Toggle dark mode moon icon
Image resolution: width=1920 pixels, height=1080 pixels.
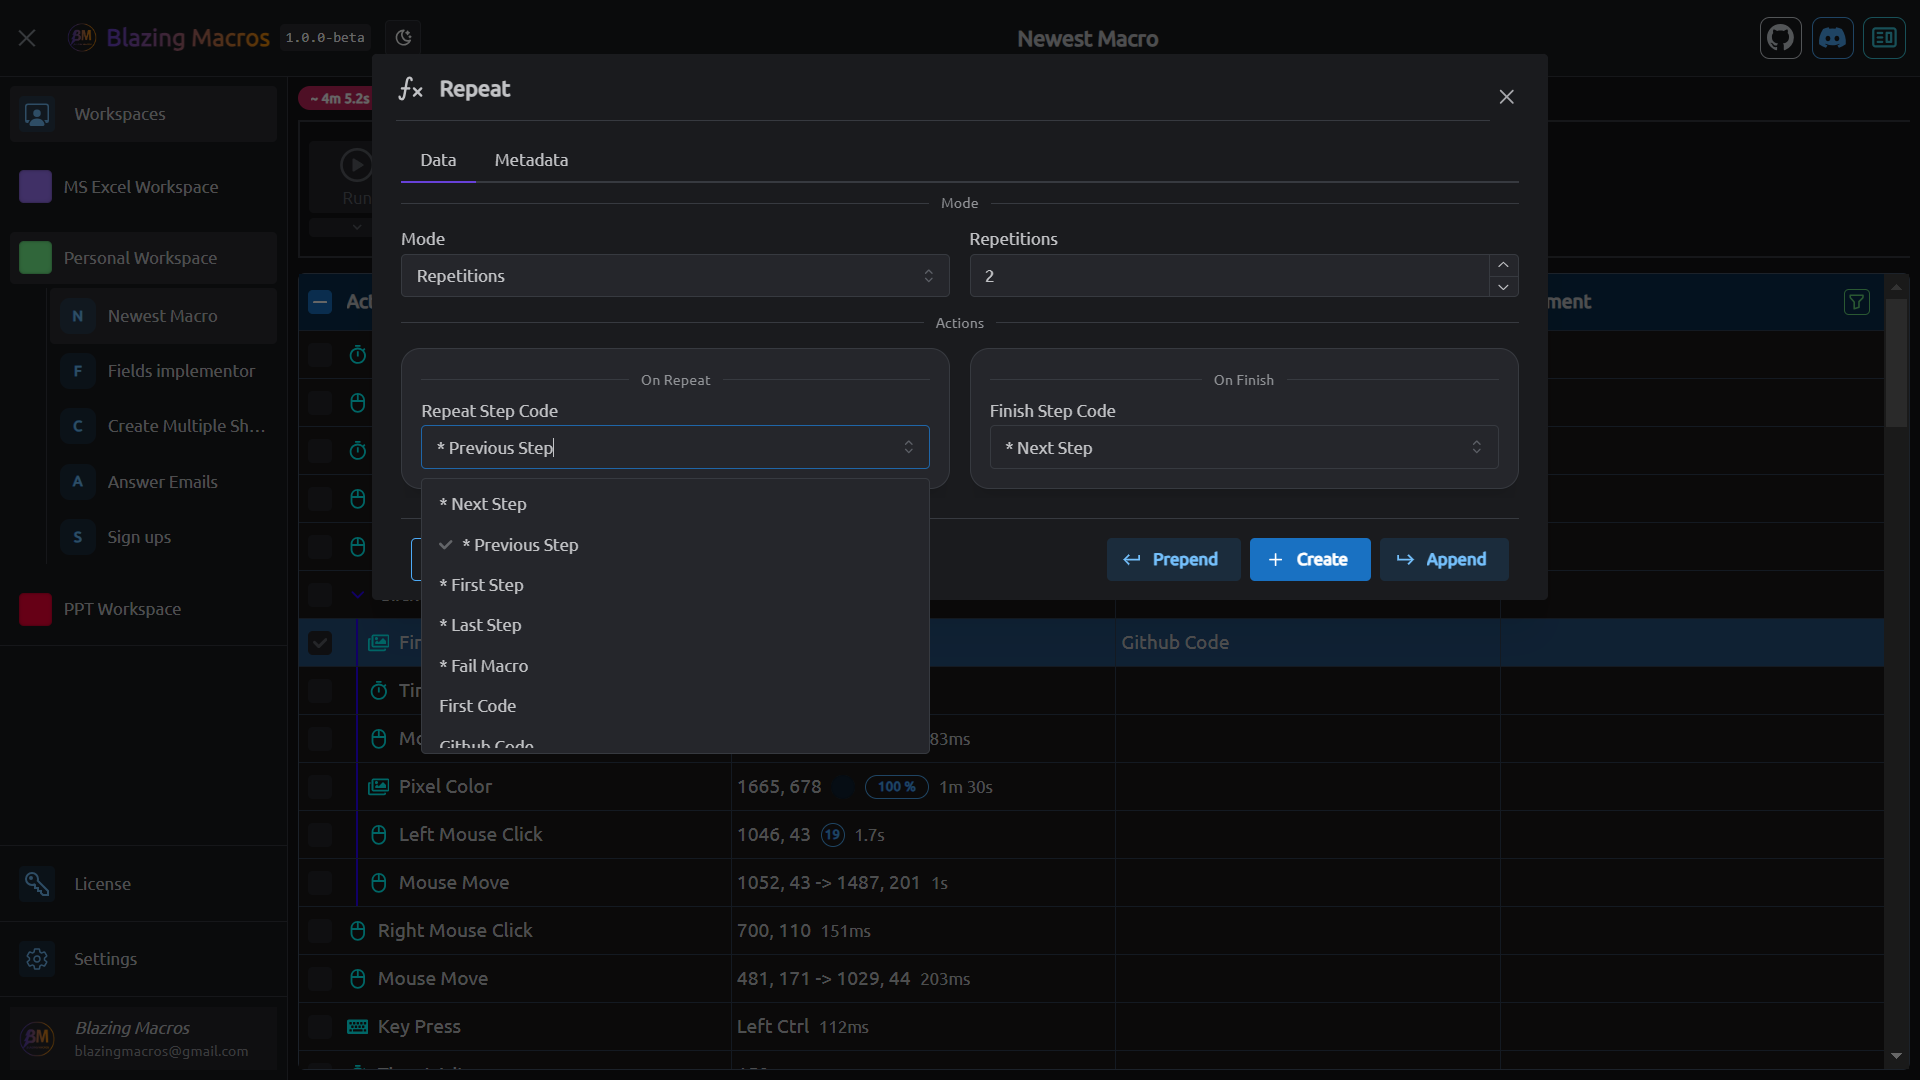[x=403, y=38]
